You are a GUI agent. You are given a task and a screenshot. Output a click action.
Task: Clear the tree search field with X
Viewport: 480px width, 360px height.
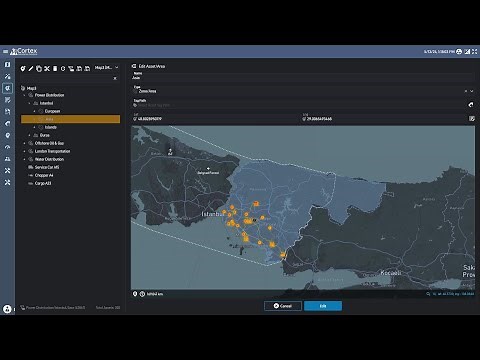click(x=115, y=78)
